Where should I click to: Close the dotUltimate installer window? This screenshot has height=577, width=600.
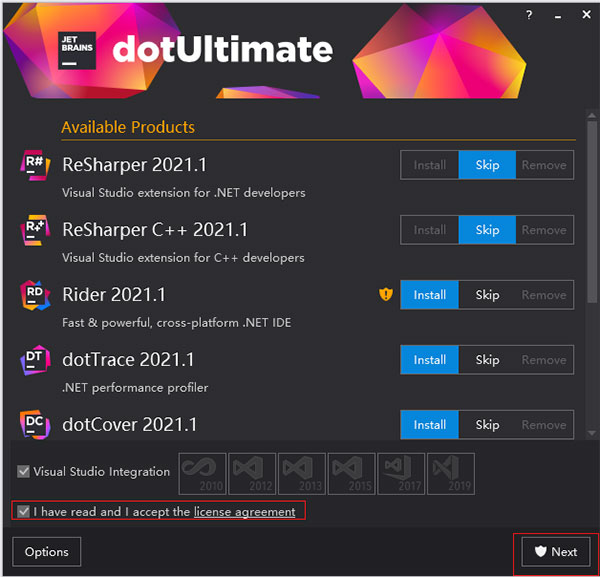coord(586,15)
